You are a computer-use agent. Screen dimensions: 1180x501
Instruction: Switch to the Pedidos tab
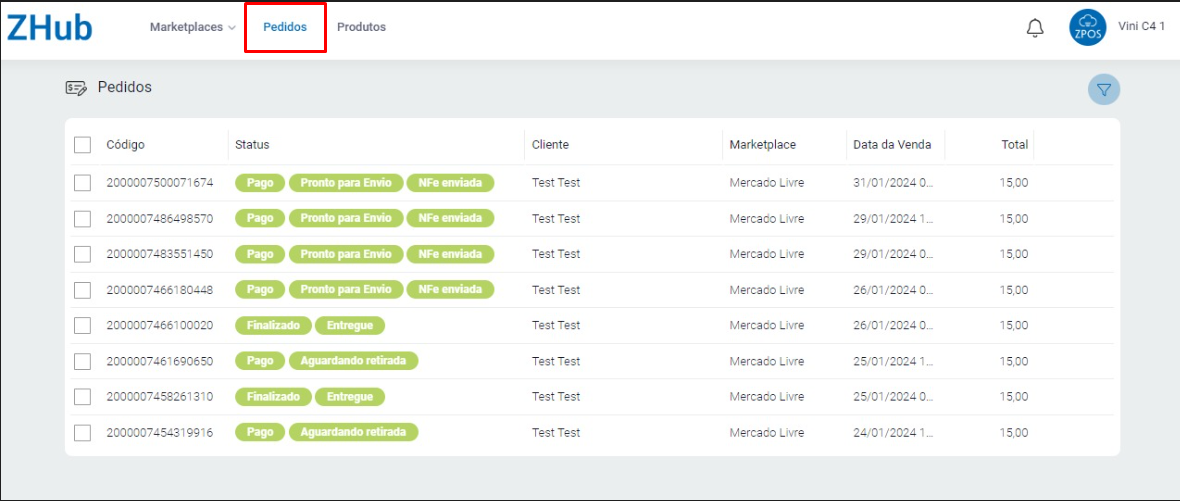(x=285, y=28)
